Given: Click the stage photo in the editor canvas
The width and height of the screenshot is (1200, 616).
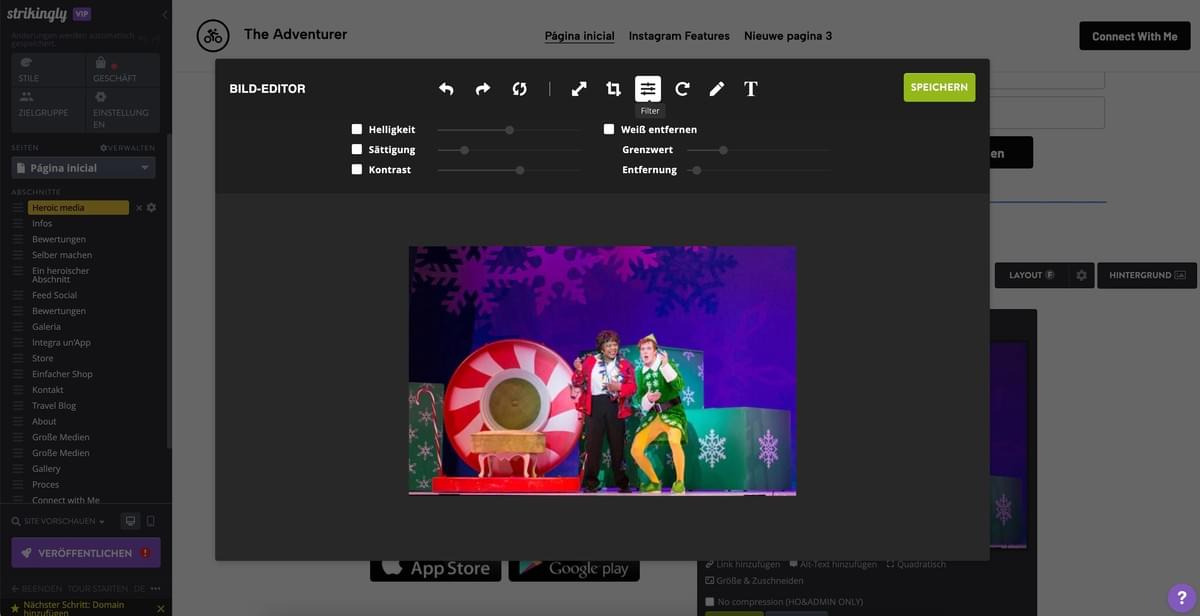Looking at the screenshot, I should pyautogui.click(x=602, y=370).
